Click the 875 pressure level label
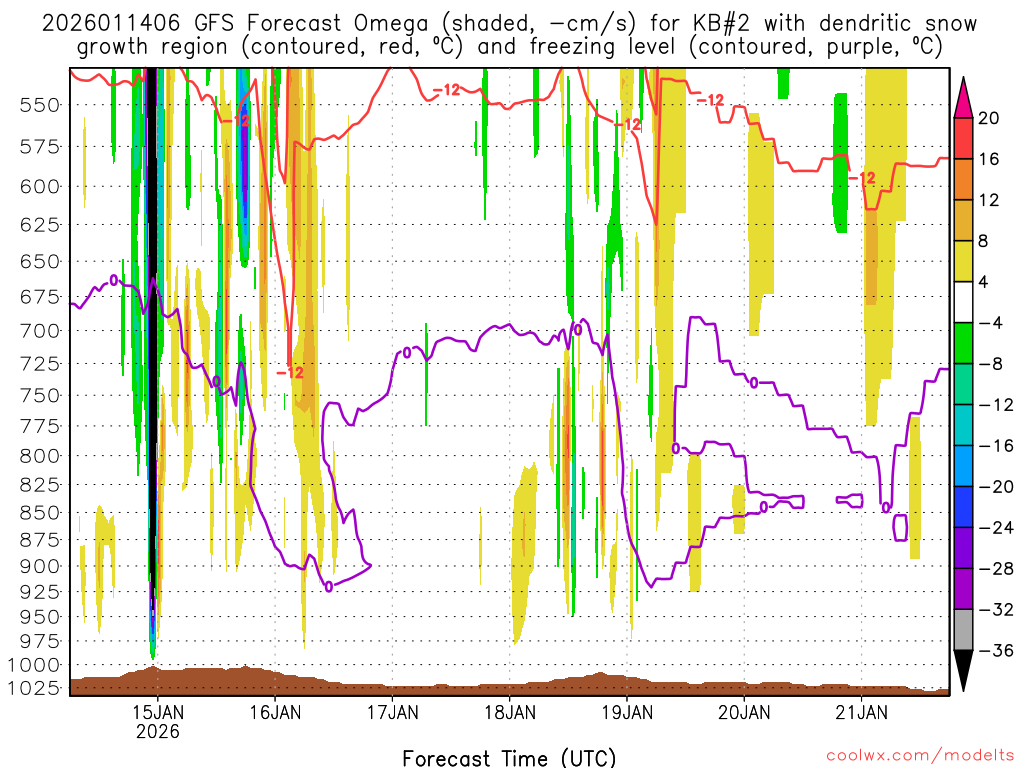This screenshot has height=768, width=1024. tap(40, 540)
